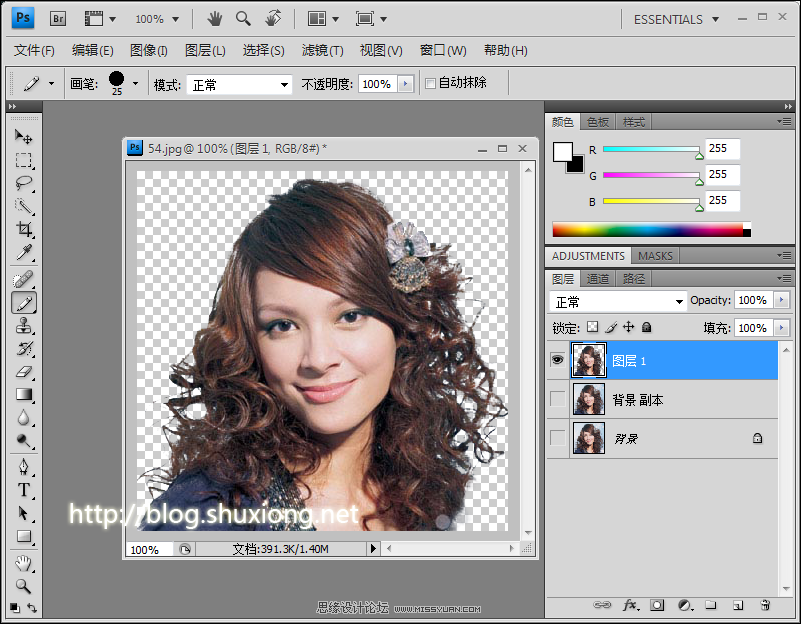Select the Hand tool in toolbox
This screenshot has height=624, width=801.
tap(23, 563)
